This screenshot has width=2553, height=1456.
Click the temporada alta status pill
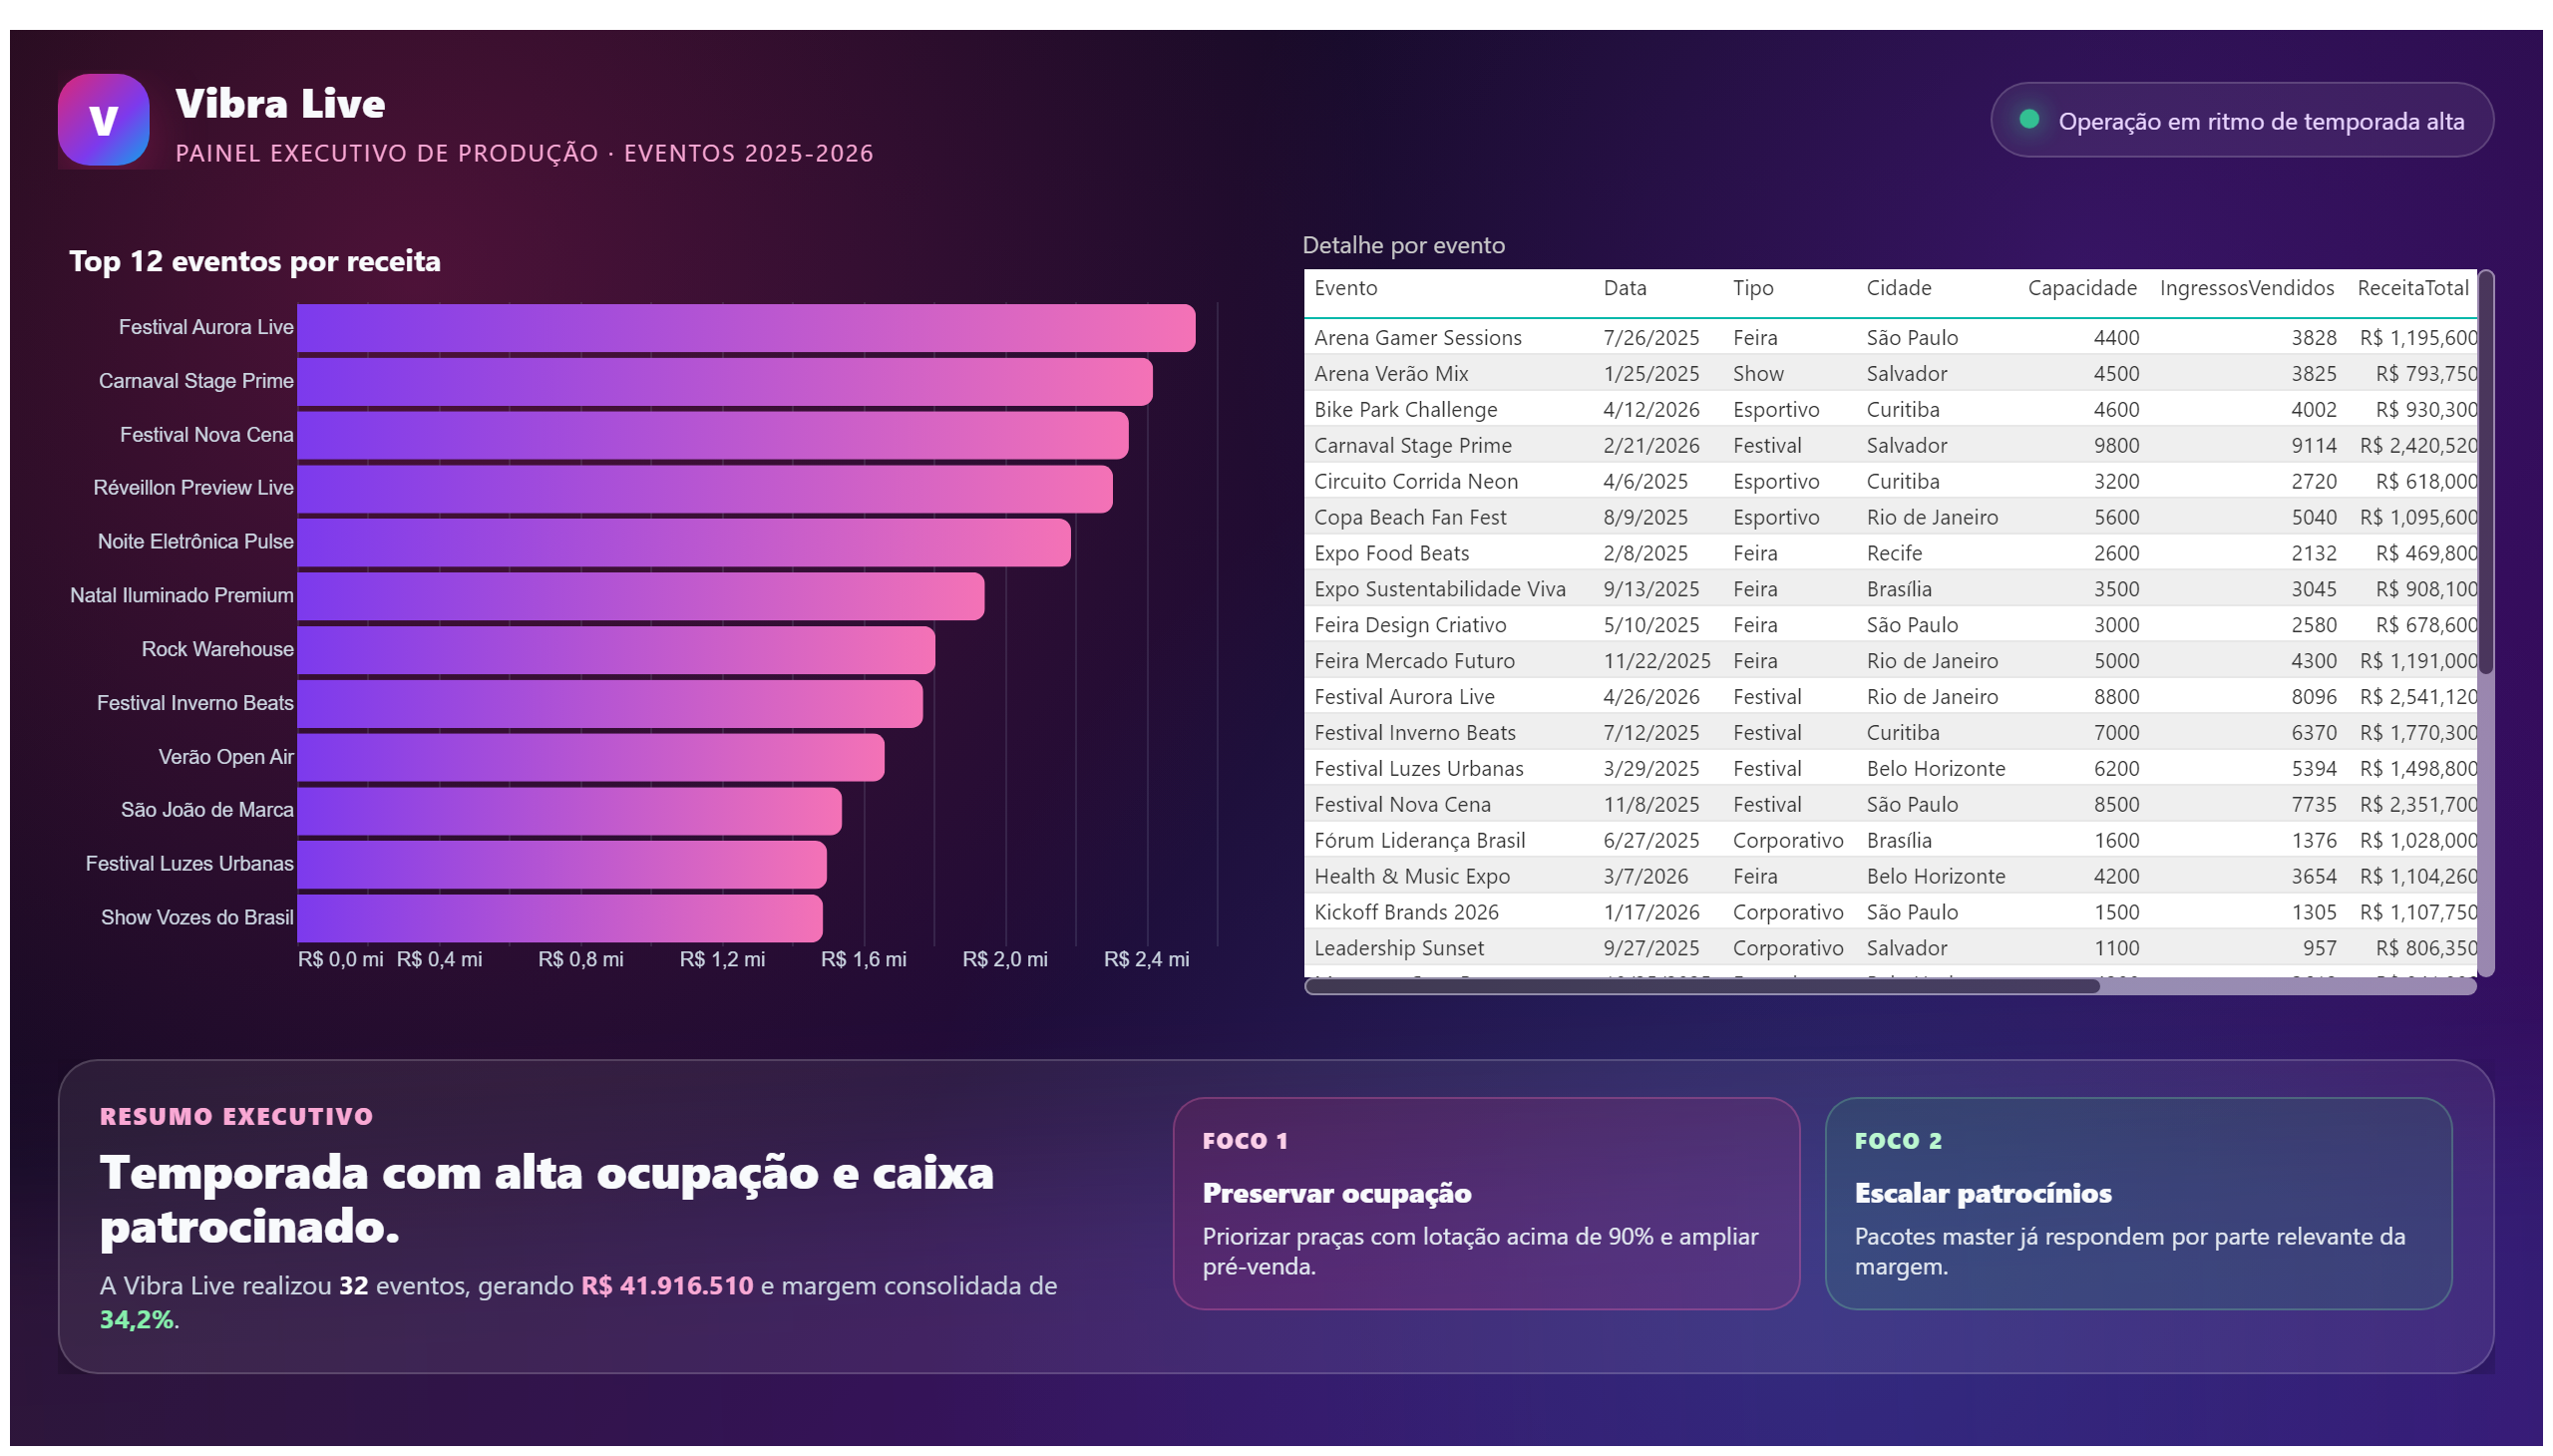coord(2241,120)
